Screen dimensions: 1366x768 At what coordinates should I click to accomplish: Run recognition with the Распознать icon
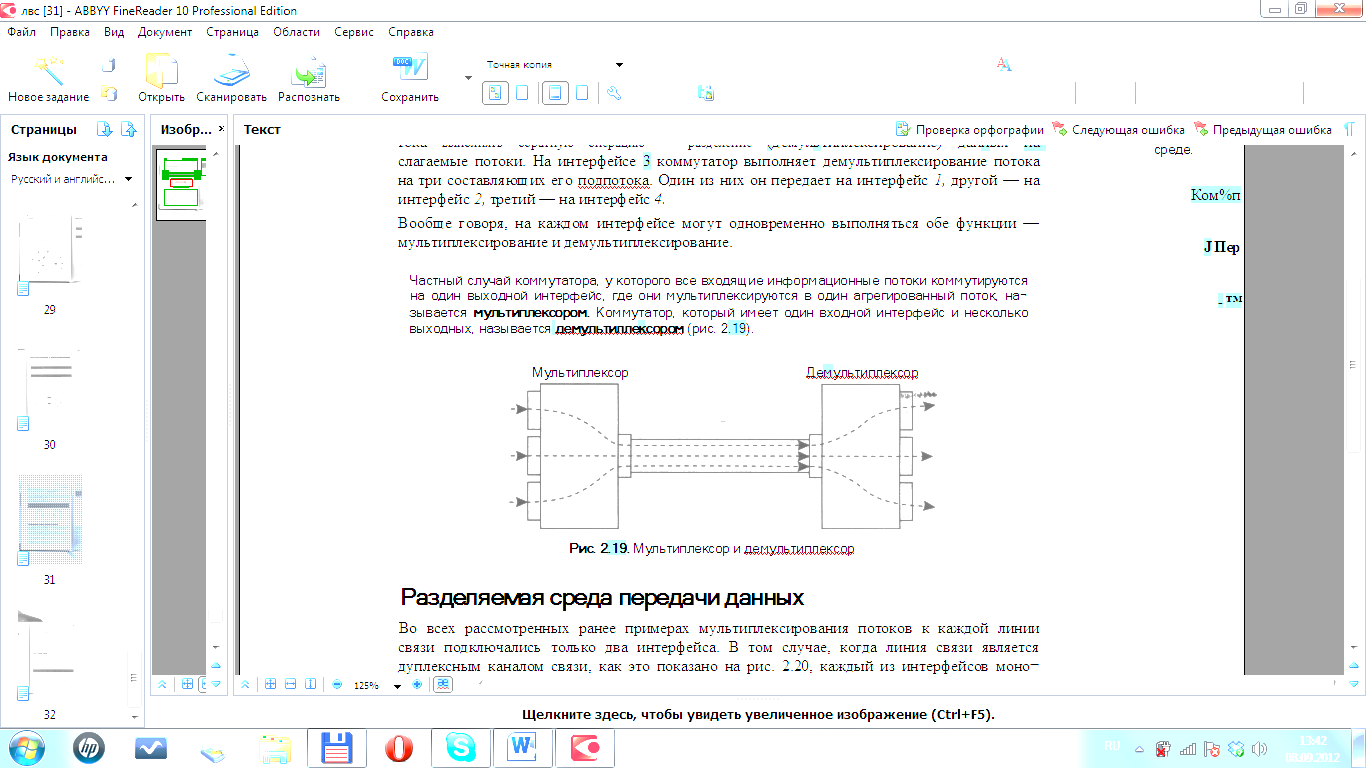309,71
